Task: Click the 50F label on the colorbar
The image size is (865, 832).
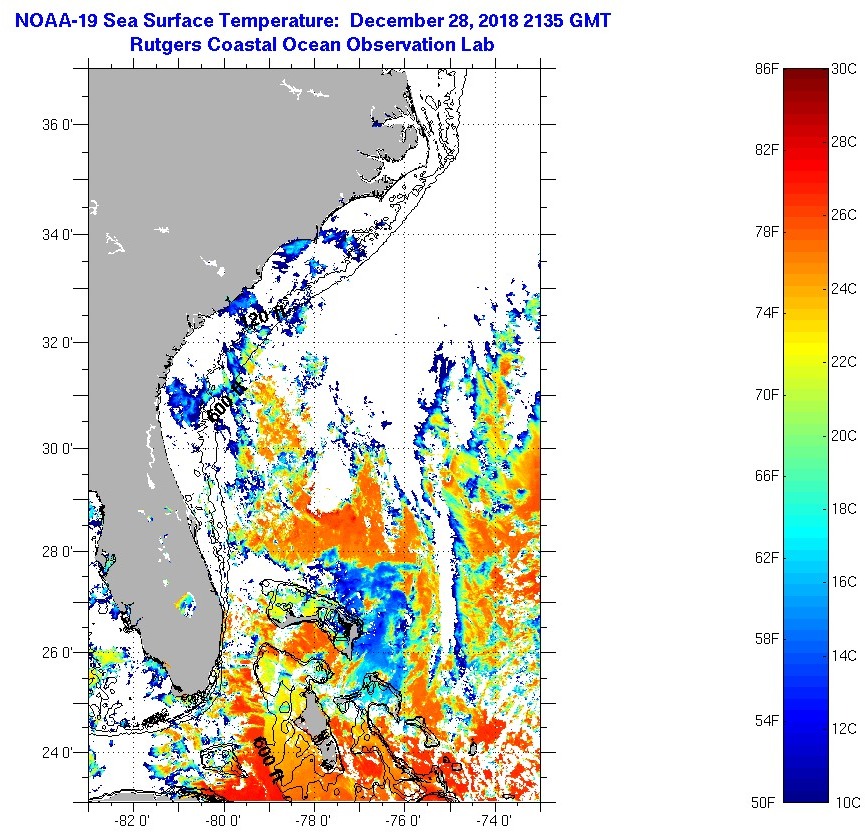Action: click(767, 801)
